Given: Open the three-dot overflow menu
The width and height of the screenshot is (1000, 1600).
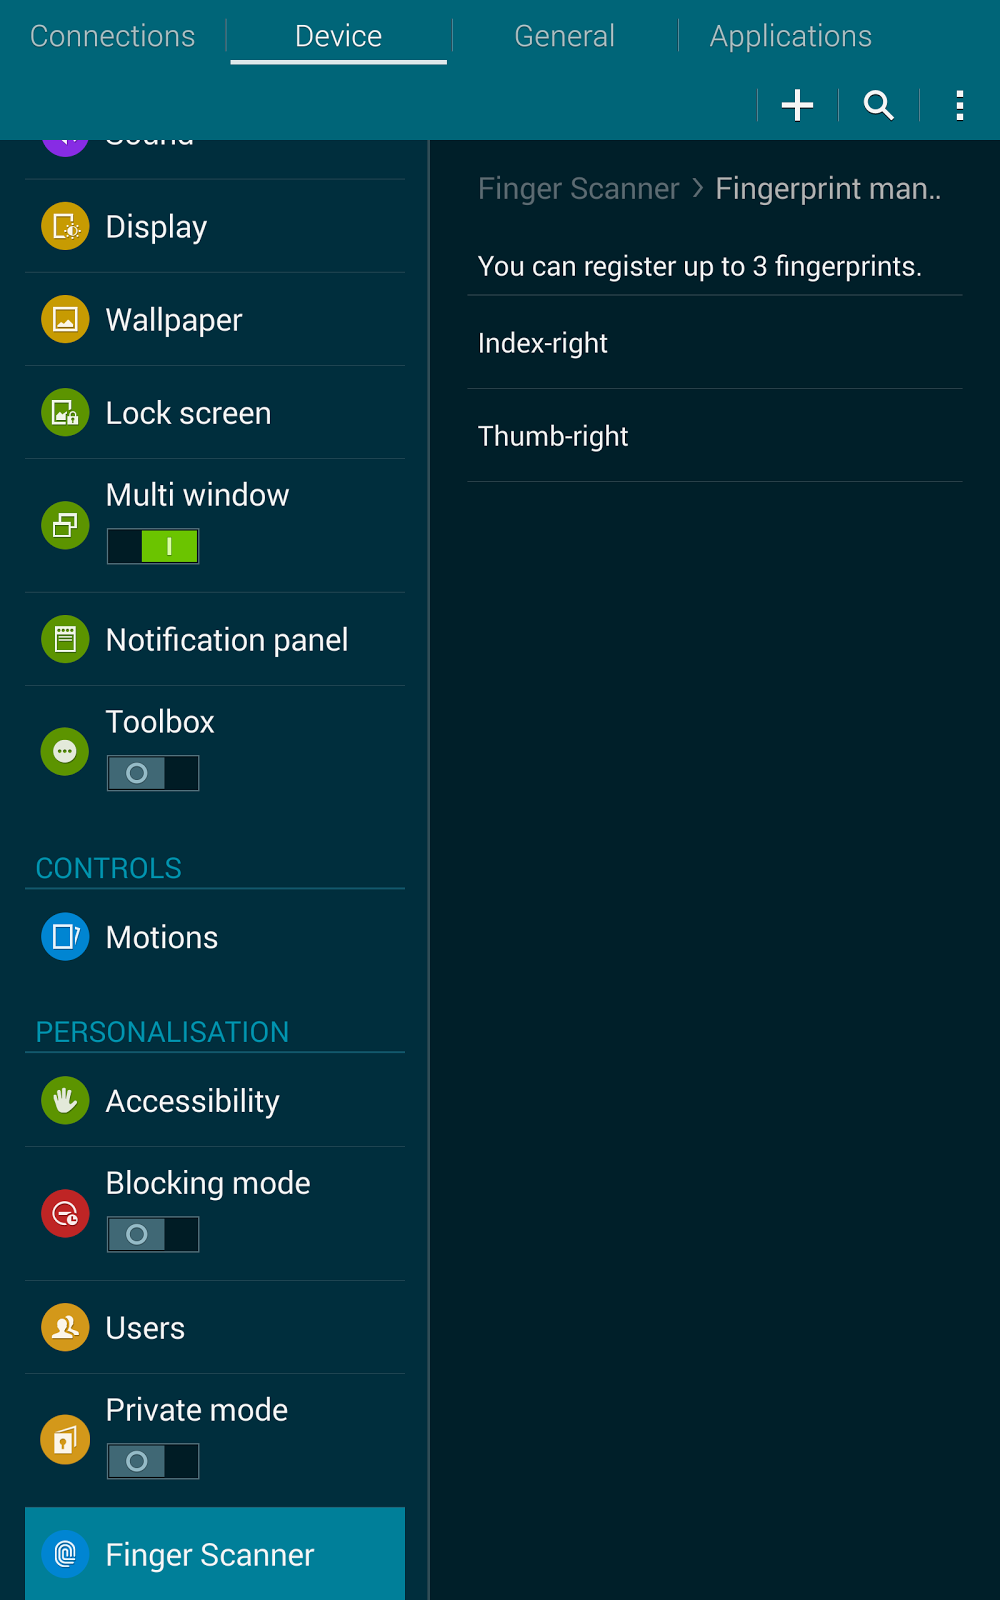Looking at the screenshot, I should [959, 105].
